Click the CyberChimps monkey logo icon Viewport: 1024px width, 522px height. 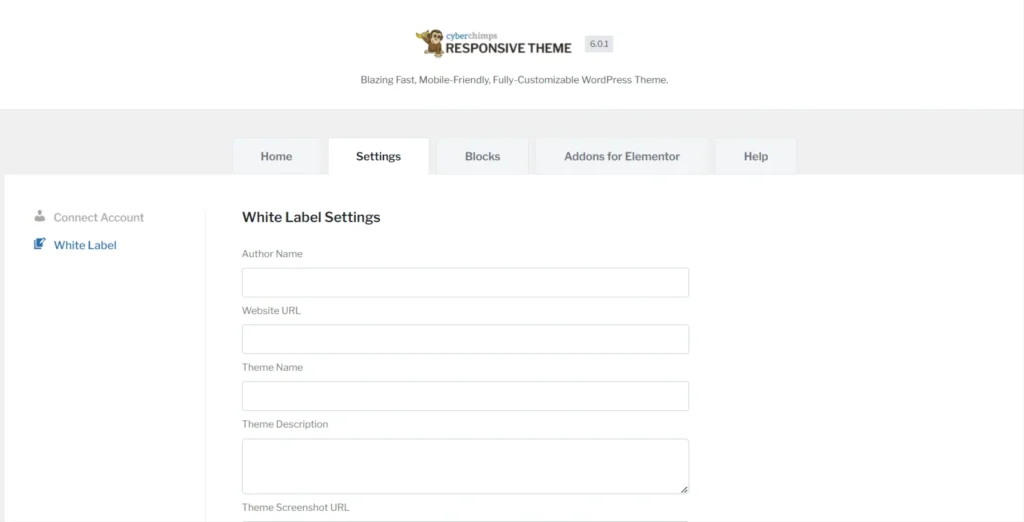coord(429,43)
